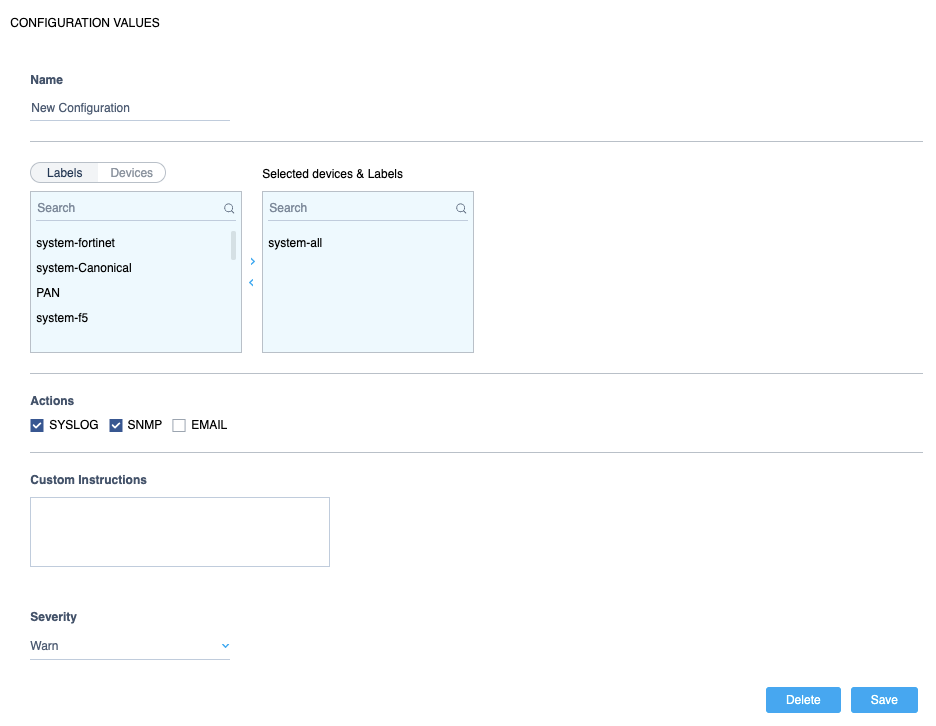Enable the EMAIL action checkbox
The height and width of the screenshot is (726, 936).
[179, 425]
